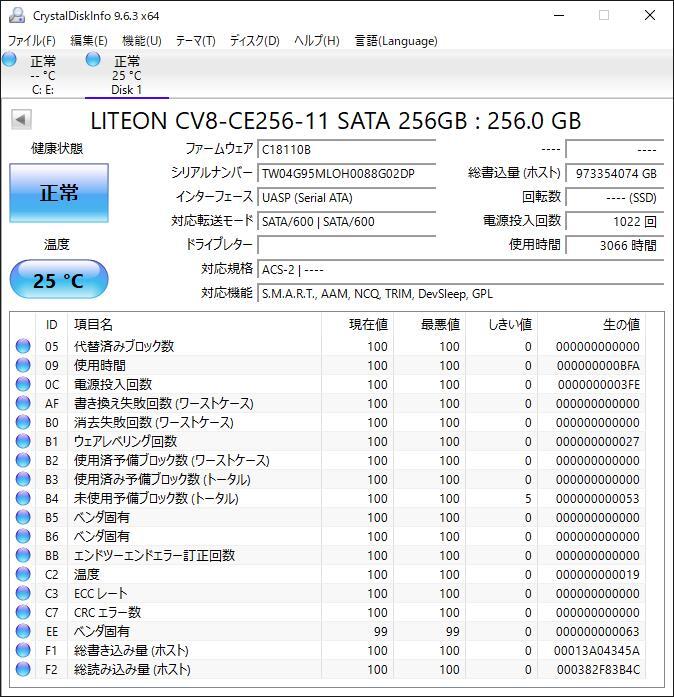The width and height of the screenshot is (674, 697).
Task: Click status orb of row B1 ウェアレベリング回数
Action: [x=23, y=441]
